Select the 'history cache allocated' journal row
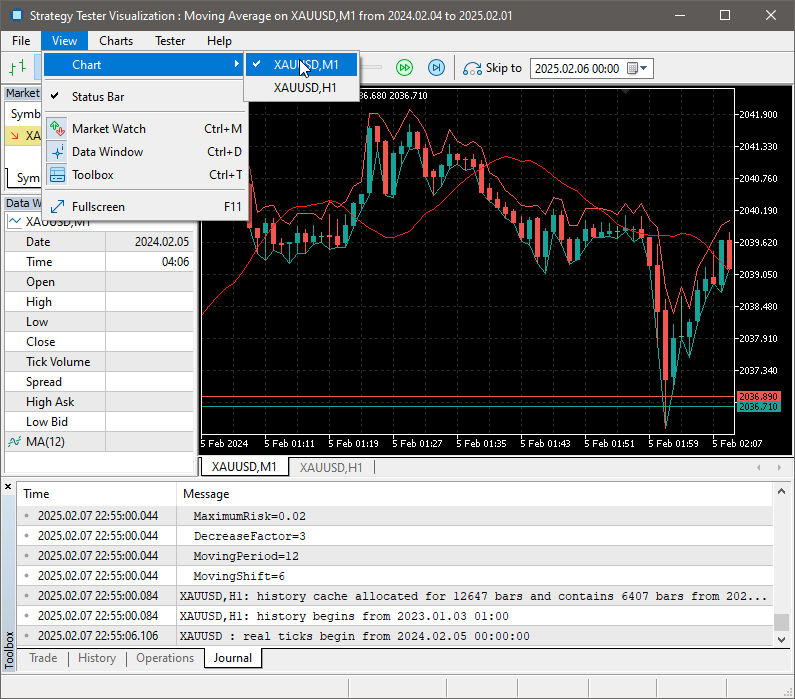 394,596
